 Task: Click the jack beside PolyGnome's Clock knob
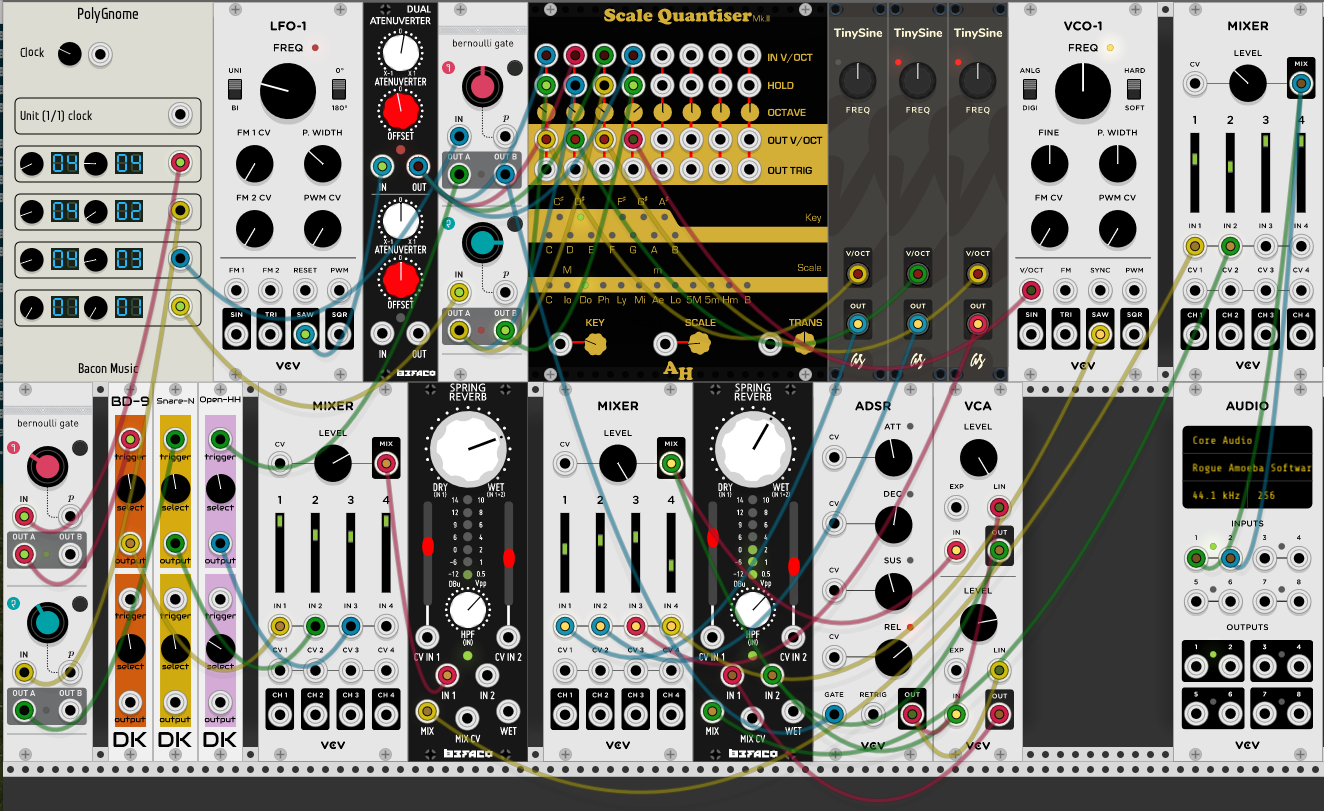click(100, 55)
